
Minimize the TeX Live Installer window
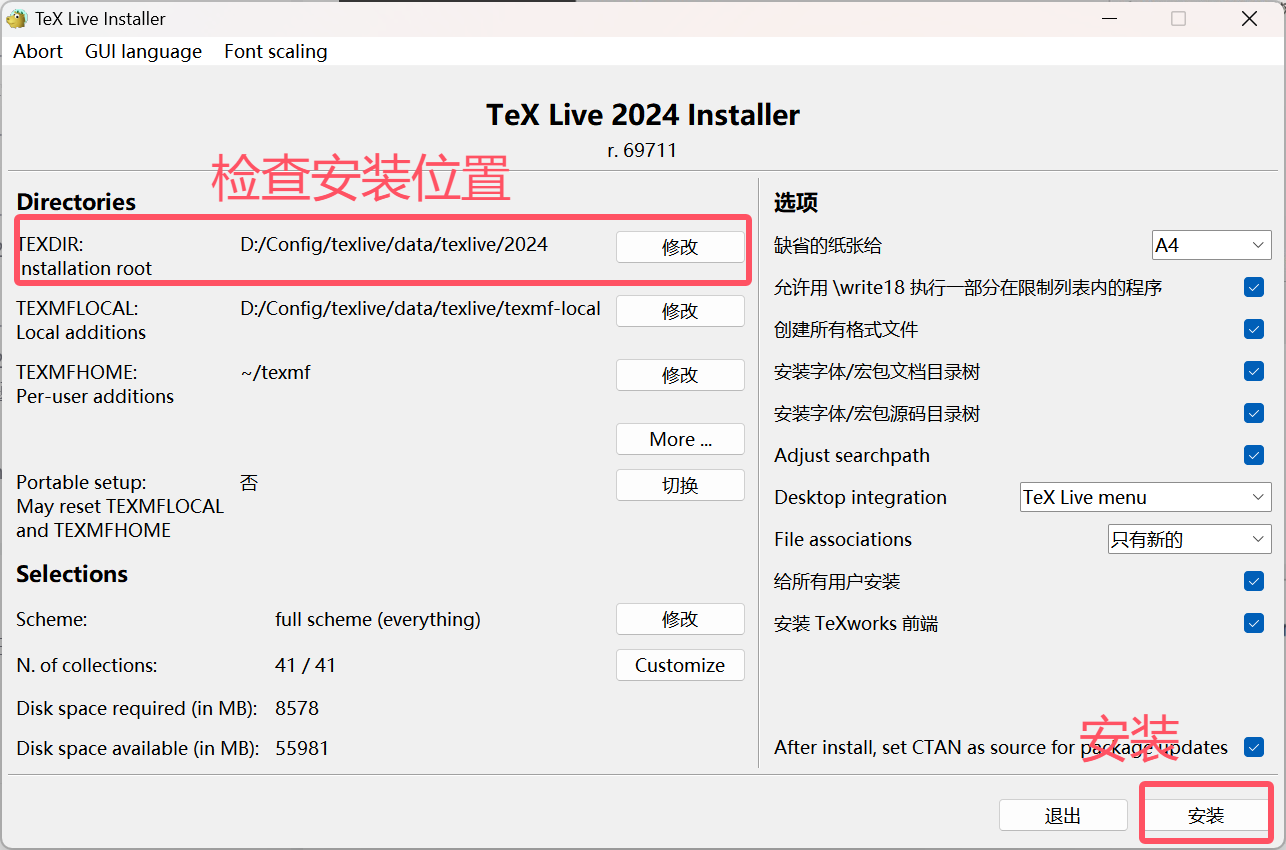(x=1110, y=18)
